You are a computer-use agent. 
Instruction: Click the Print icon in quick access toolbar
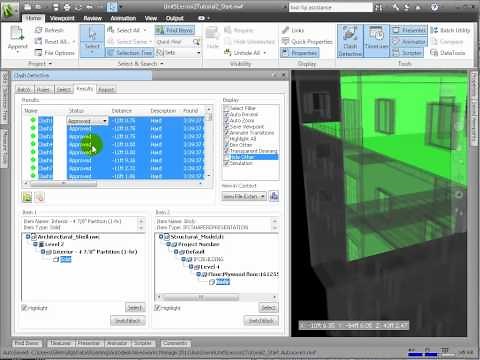point(67,7)
